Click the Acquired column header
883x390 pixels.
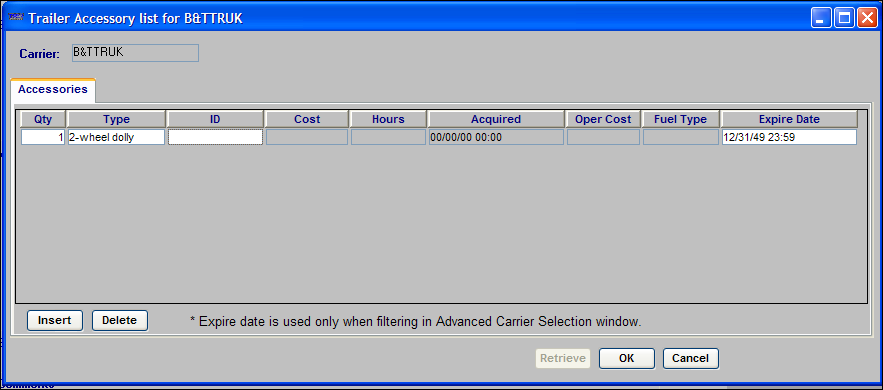point(496,119)
